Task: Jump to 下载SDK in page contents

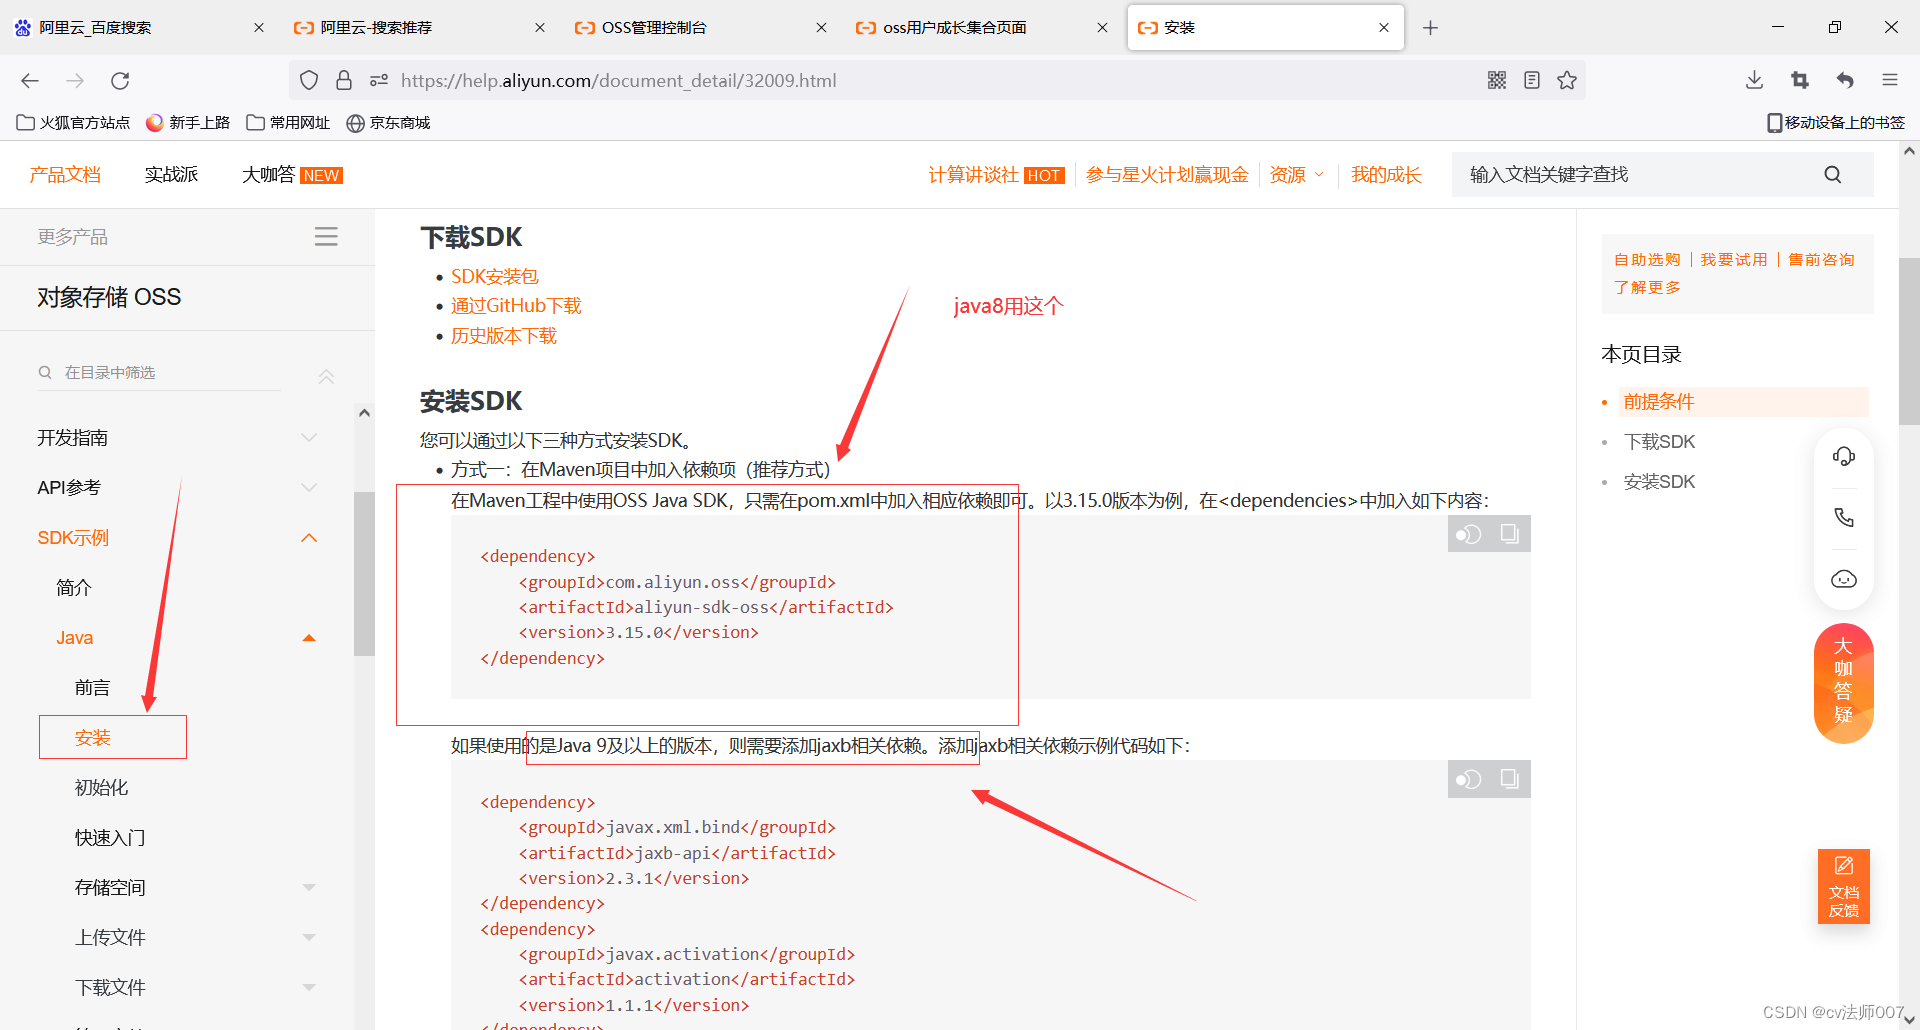Action: pyautogui.click(x=1659, y=442)
